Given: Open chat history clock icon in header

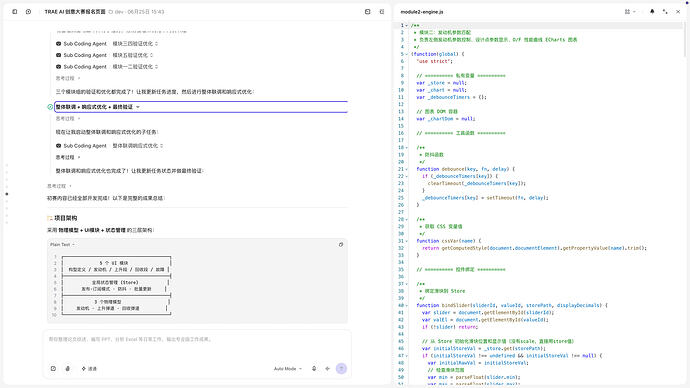Looking at the screenshot, I should (29, 12).
